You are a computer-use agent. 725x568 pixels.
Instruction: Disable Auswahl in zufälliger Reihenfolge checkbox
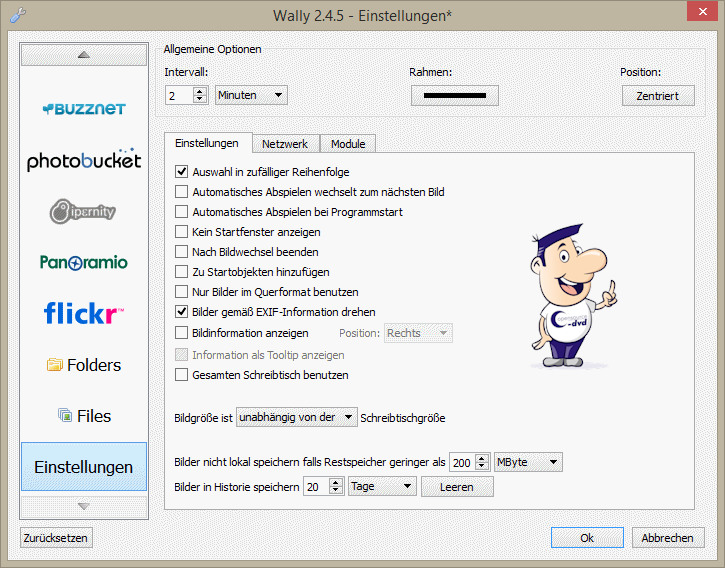pos(182,172)
